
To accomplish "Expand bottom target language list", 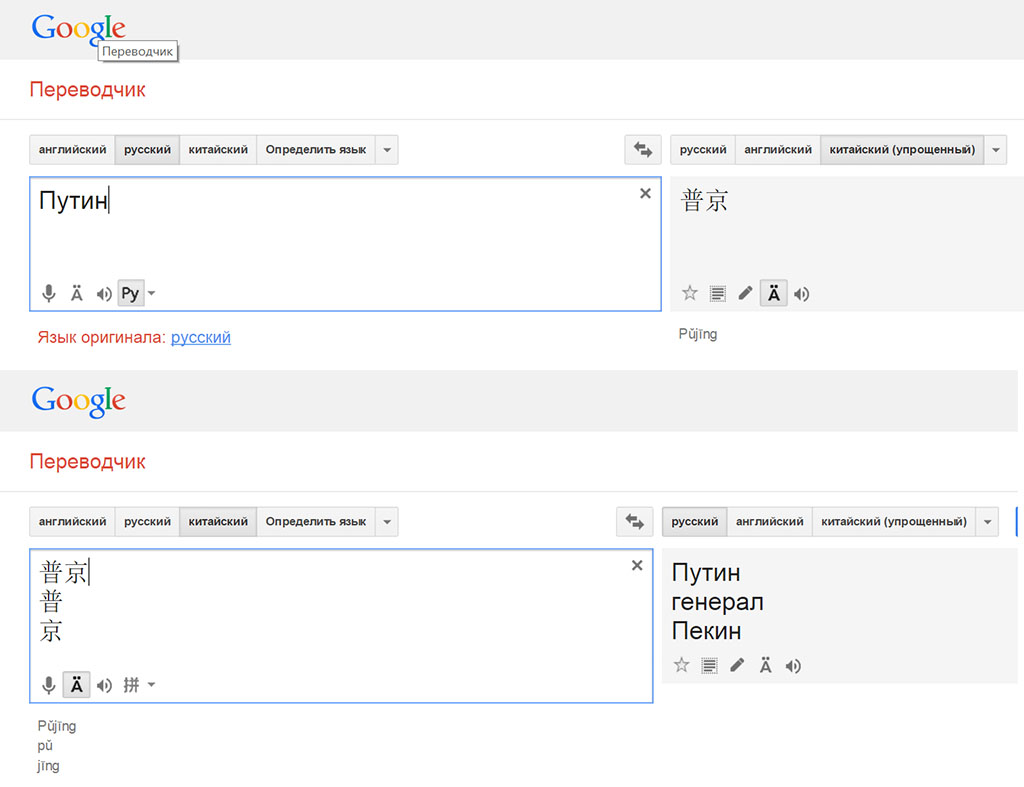I will tap(987, 522).
